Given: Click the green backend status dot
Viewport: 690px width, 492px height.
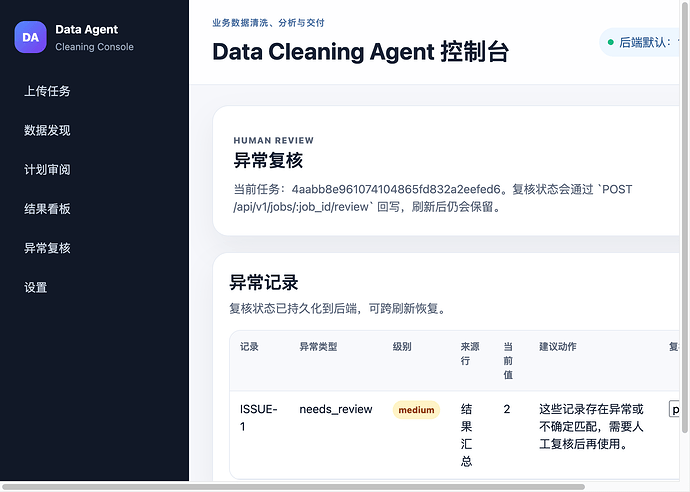Looking at the screenshot, I should click(610, 42).
